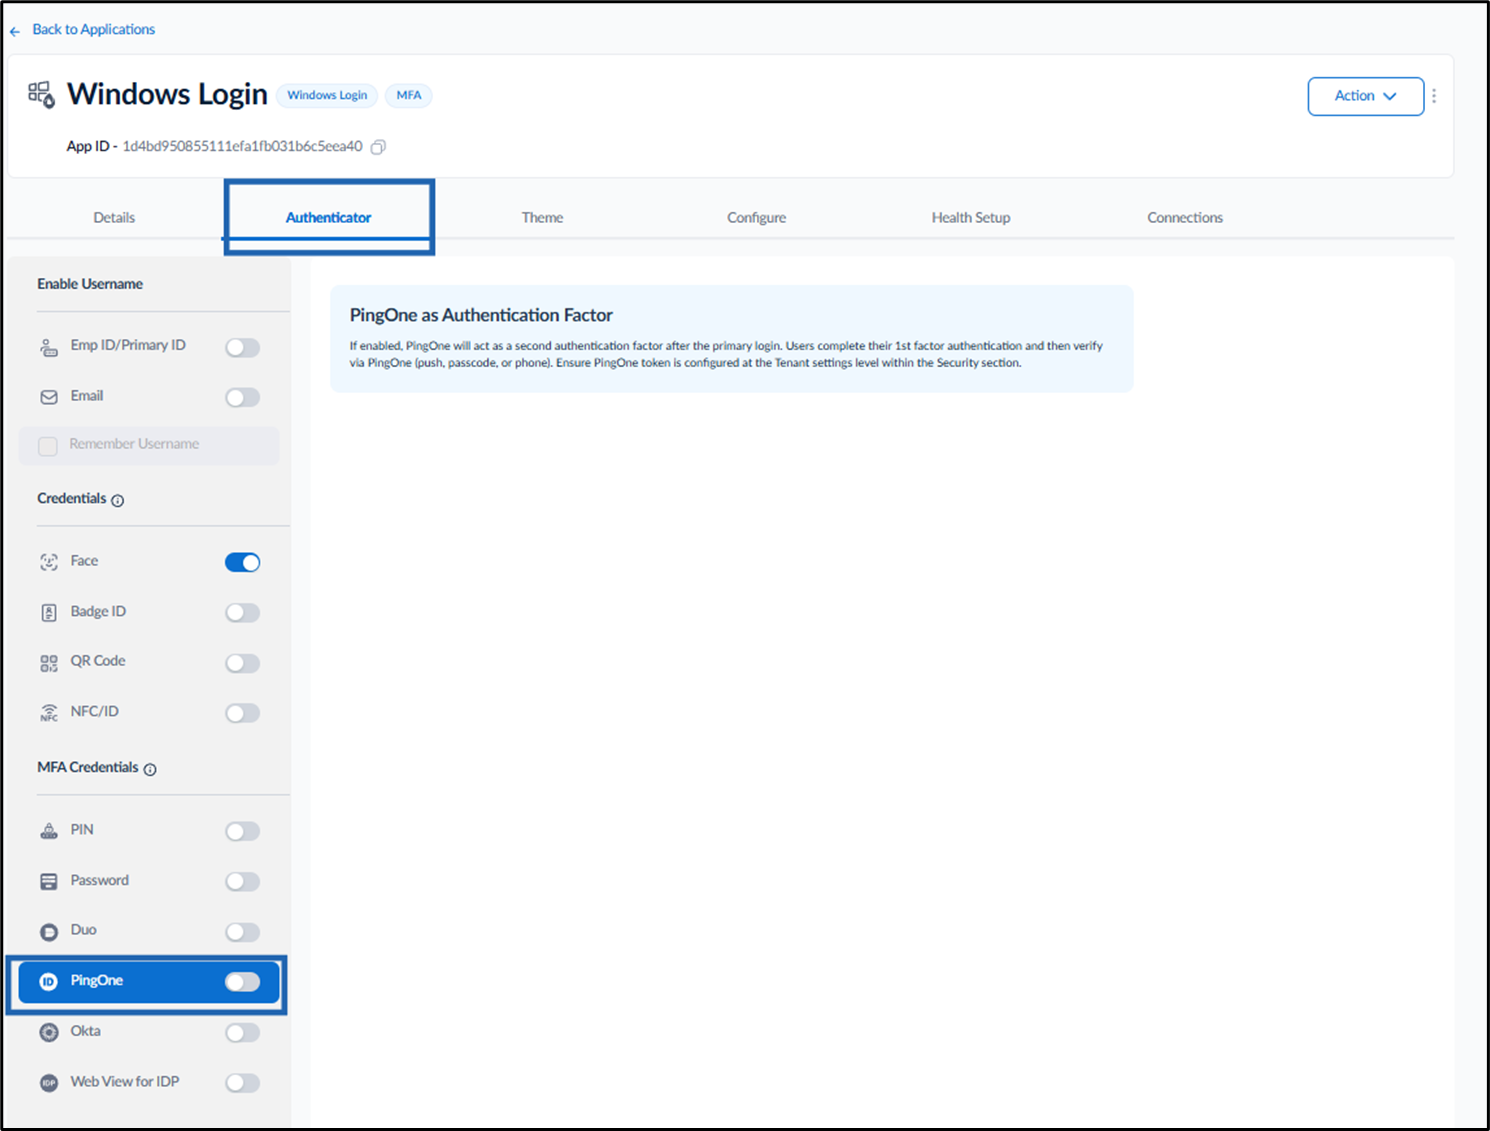
Task: Enable the QR Code toggle
Action: (242, 662)
